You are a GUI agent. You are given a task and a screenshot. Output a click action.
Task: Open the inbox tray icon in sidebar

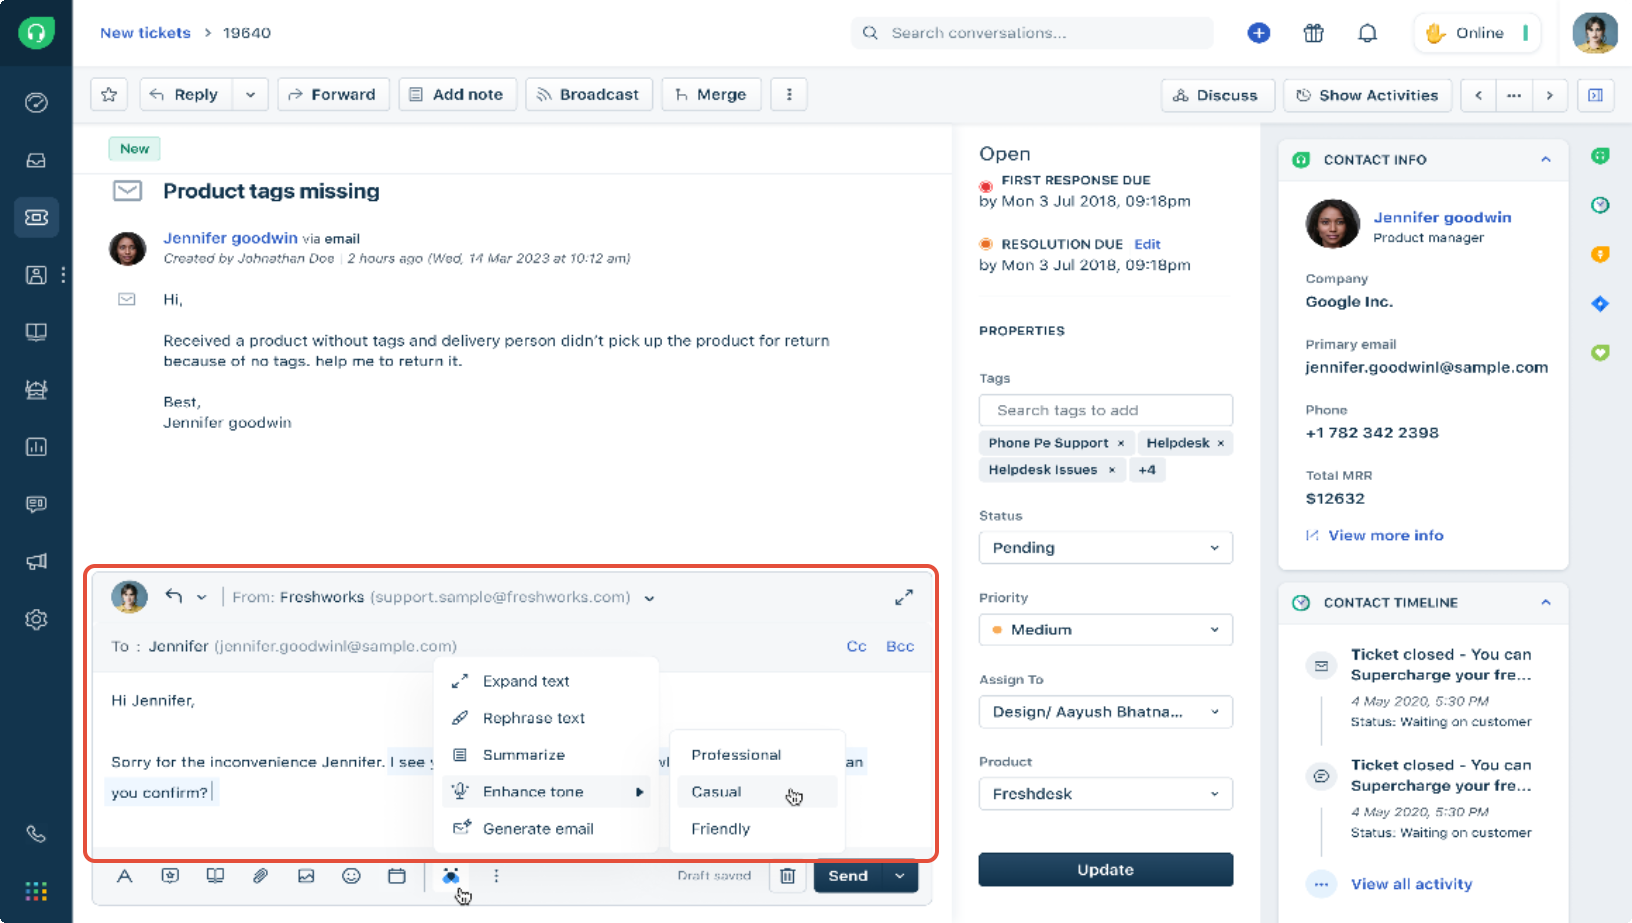36,160
